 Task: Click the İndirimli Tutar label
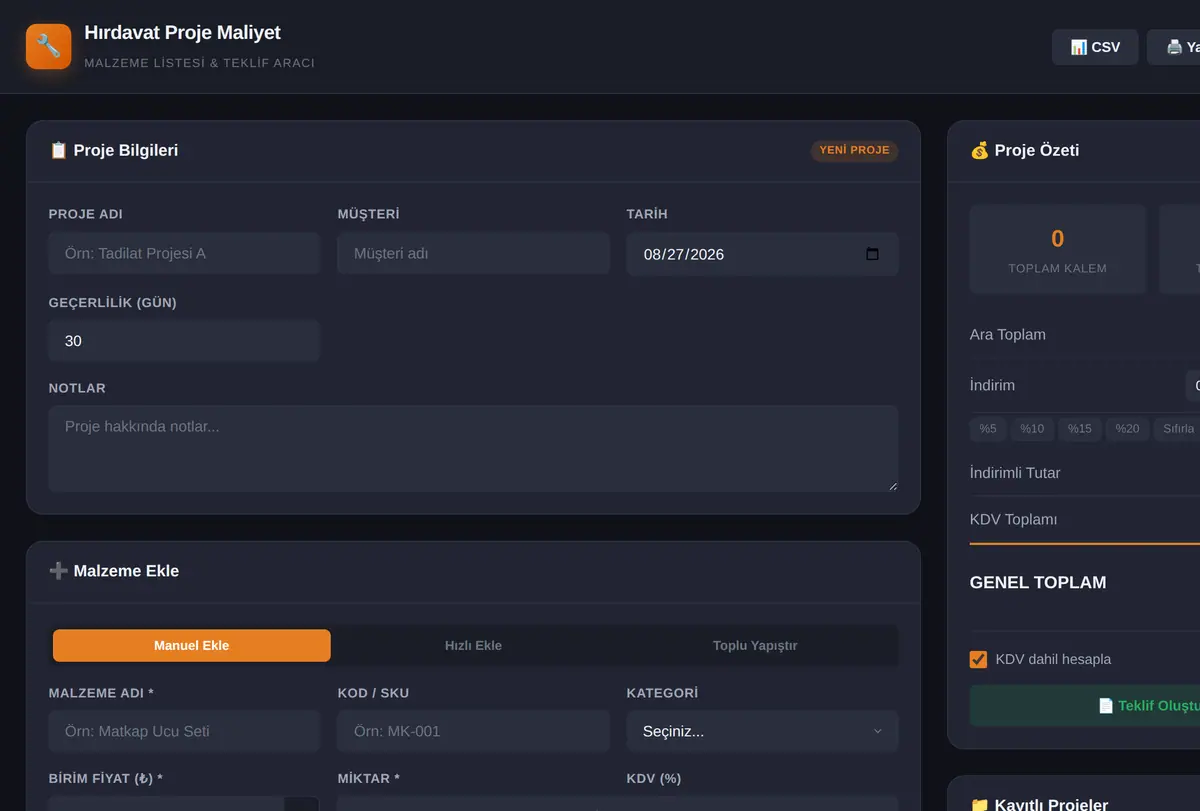[1015, 472]
